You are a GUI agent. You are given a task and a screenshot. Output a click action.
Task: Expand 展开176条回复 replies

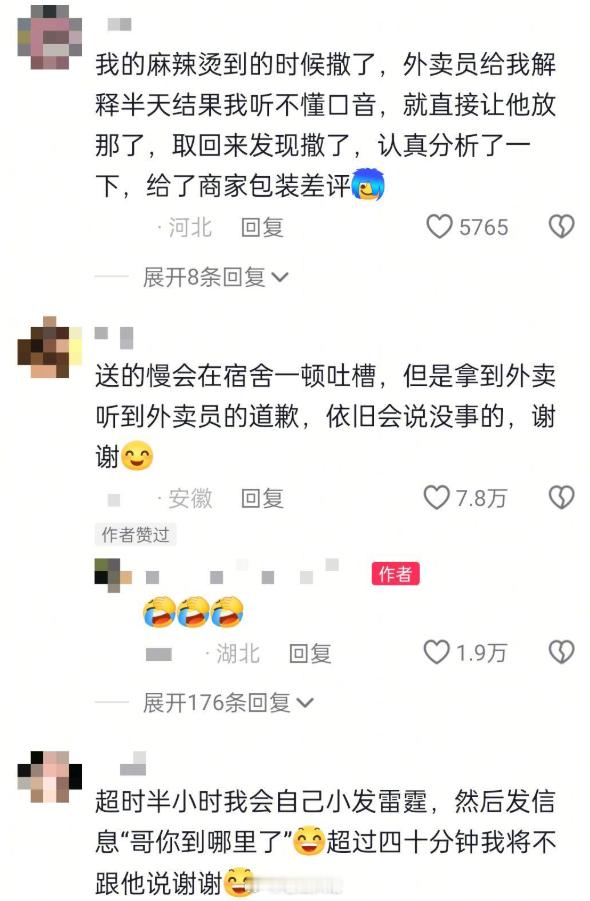click(229, 703)
